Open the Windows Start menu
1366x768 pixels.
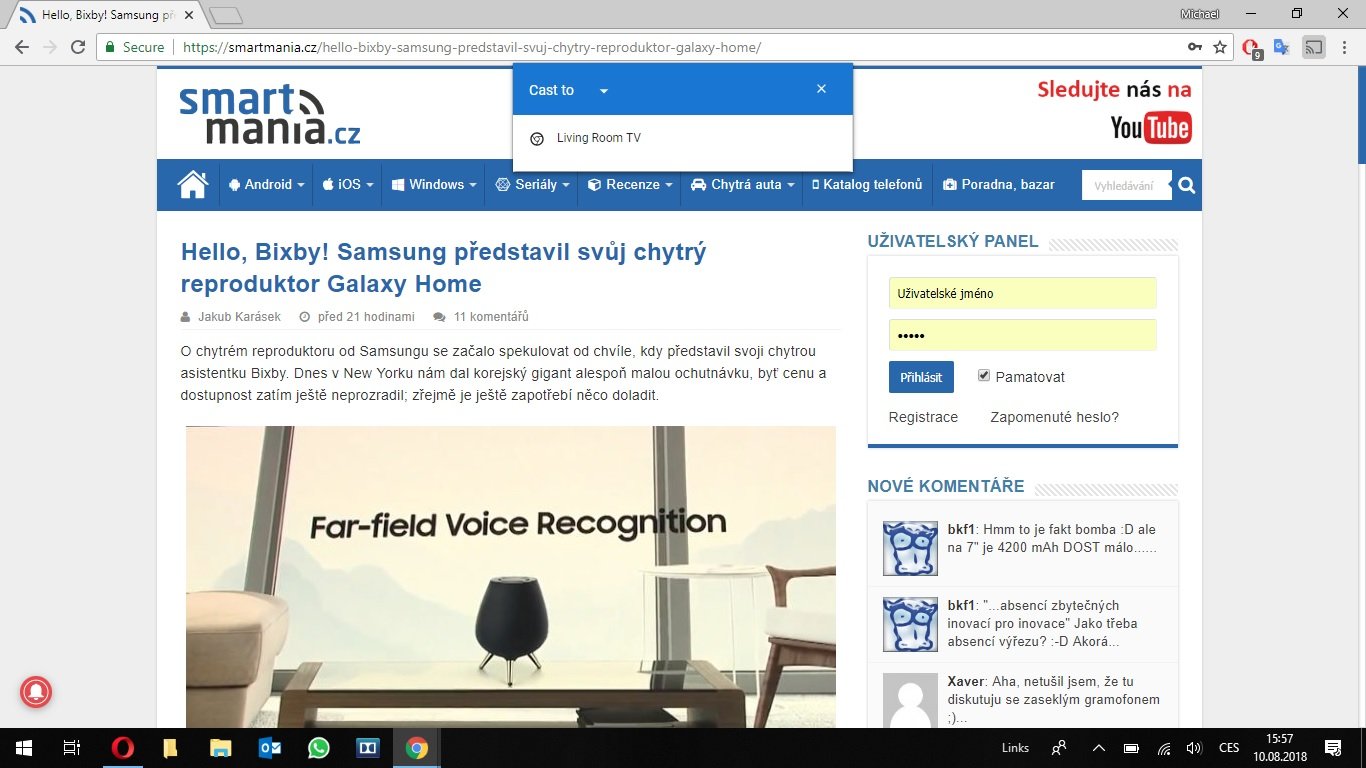click(24, 748)
